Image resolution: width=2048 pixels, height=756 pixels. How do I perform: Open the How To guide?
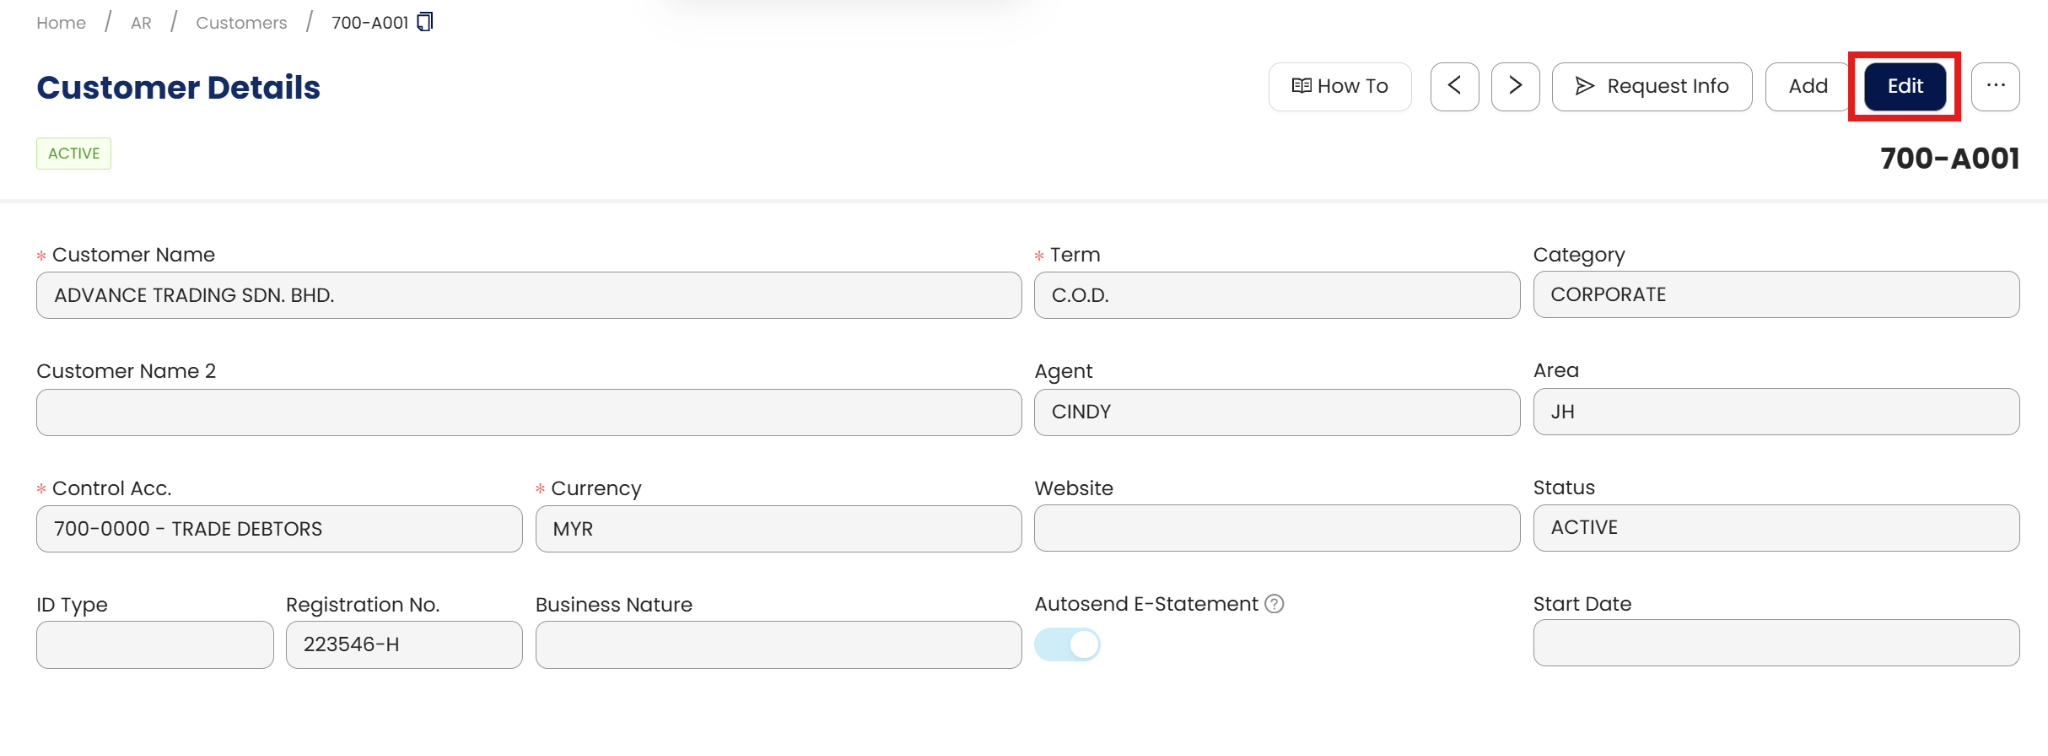pos(1340,86)
